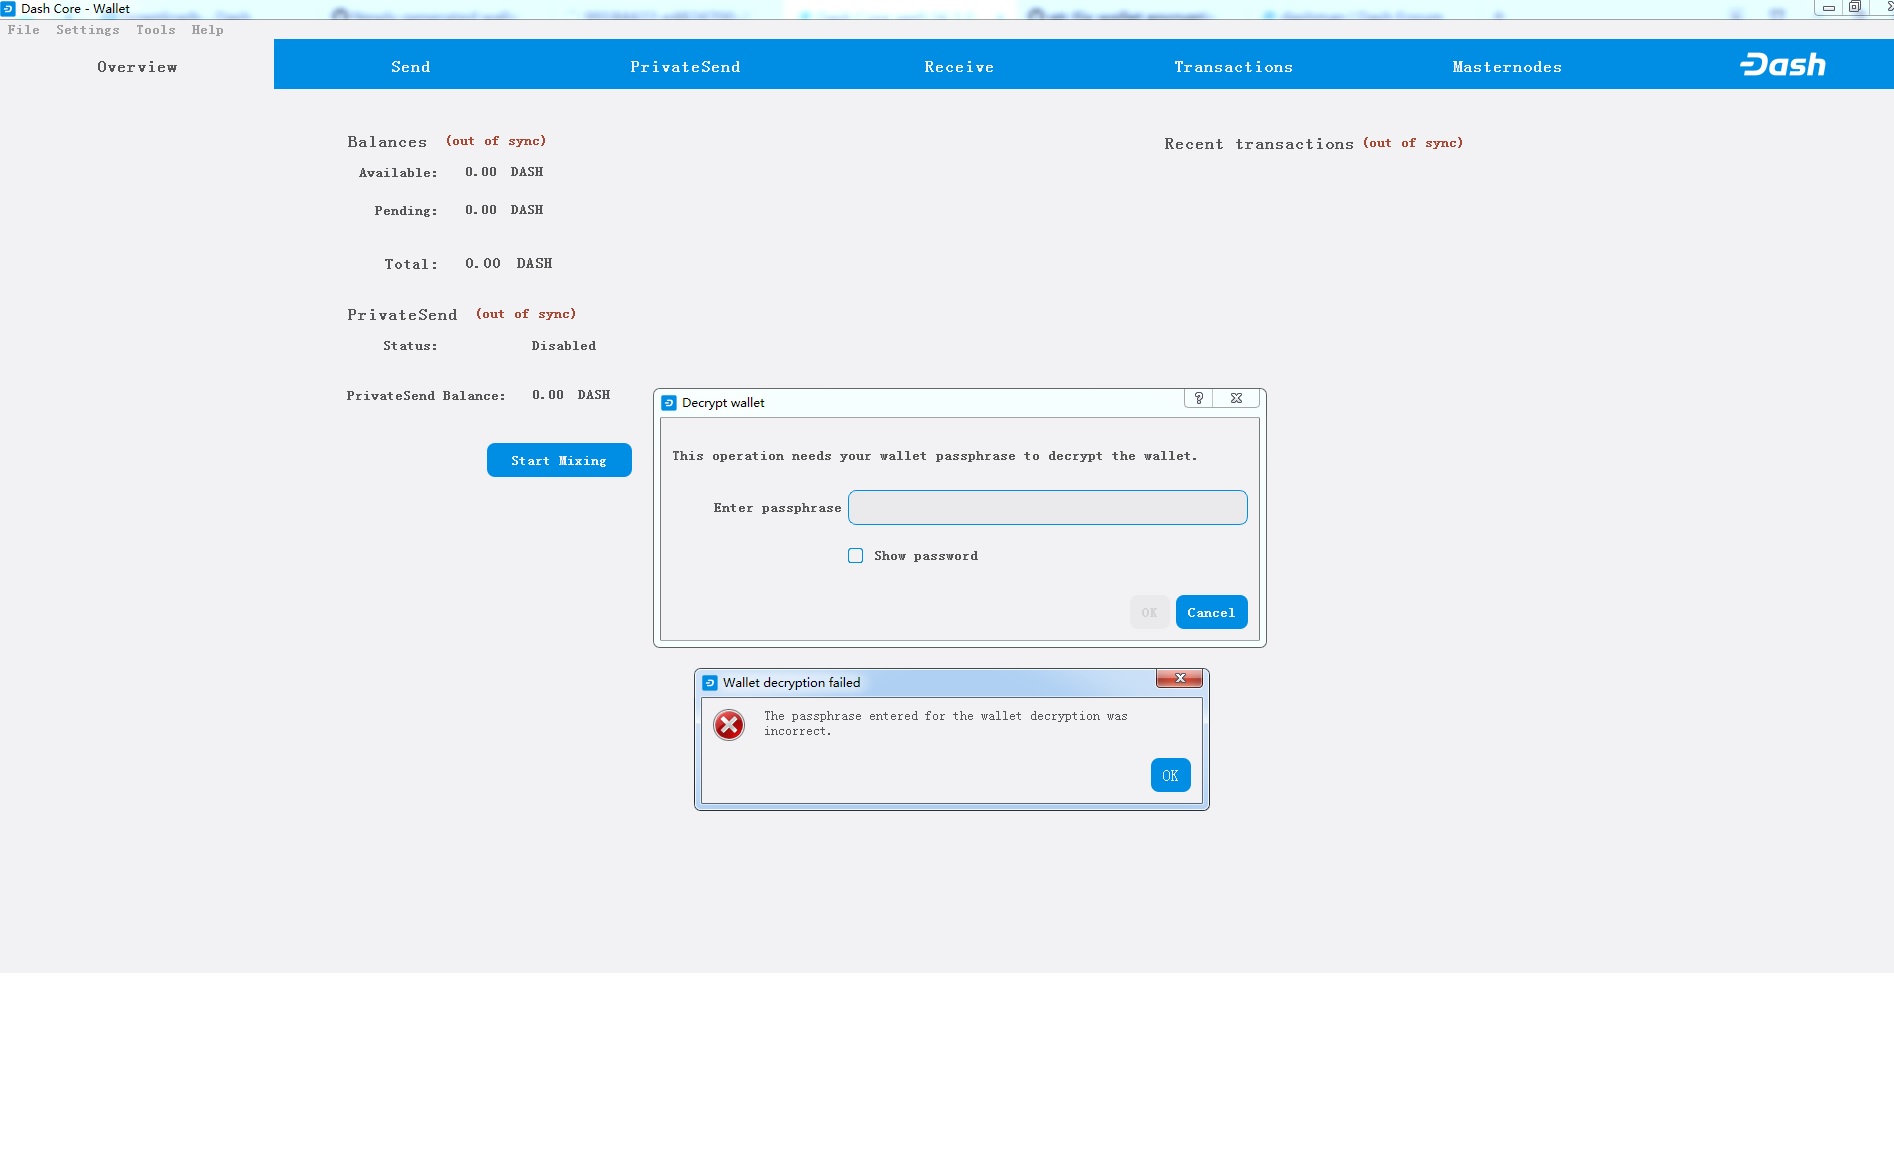Click the Dash logo in header
1894x1152 pixels.
point(1783,65)
